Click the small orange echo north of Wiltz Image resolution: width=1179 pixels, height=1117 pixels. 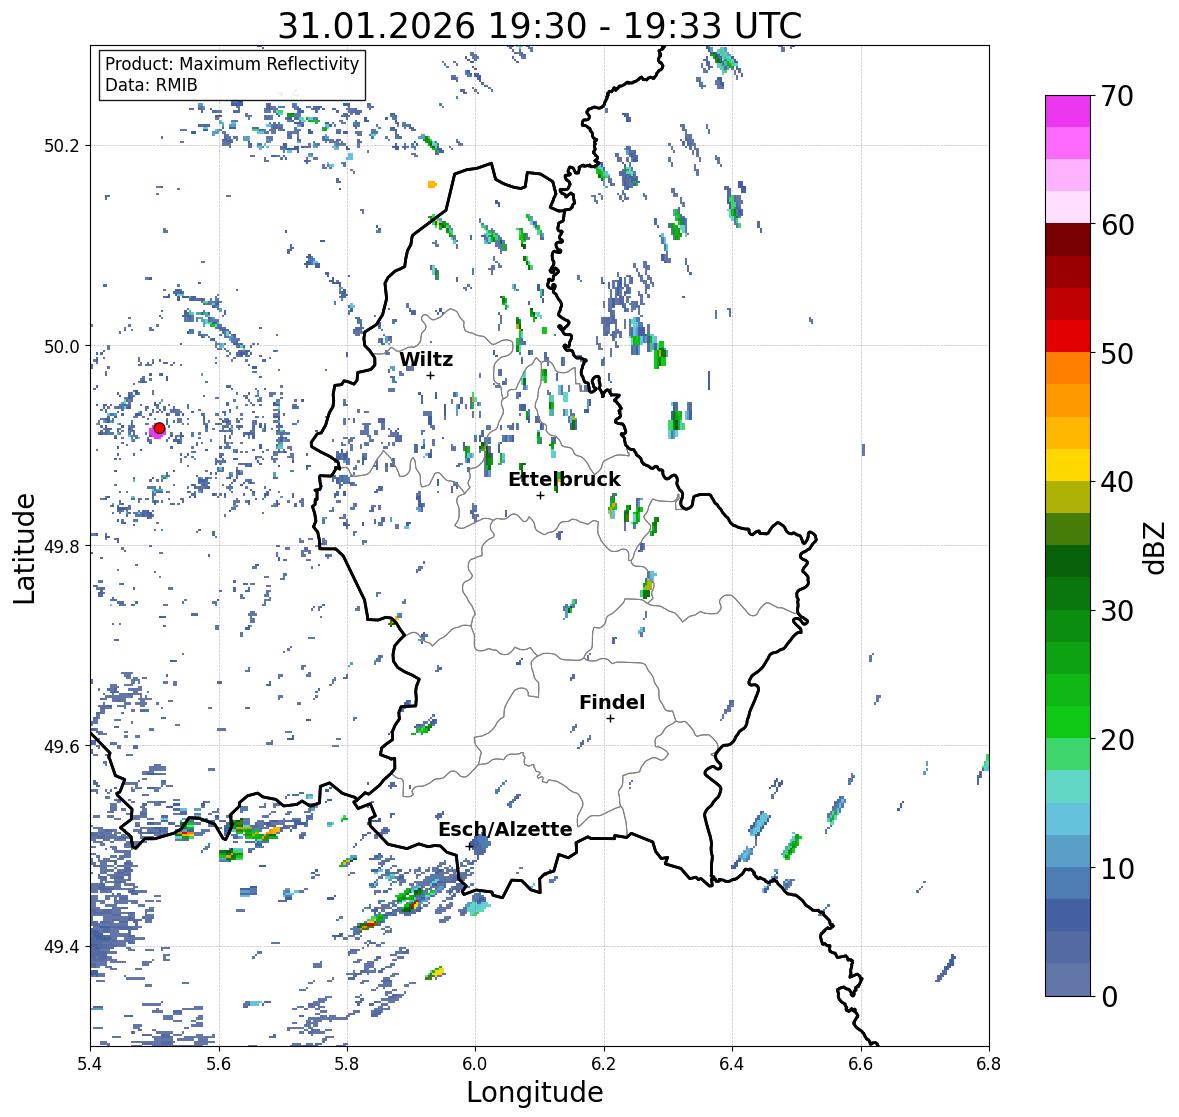(432, 184)
